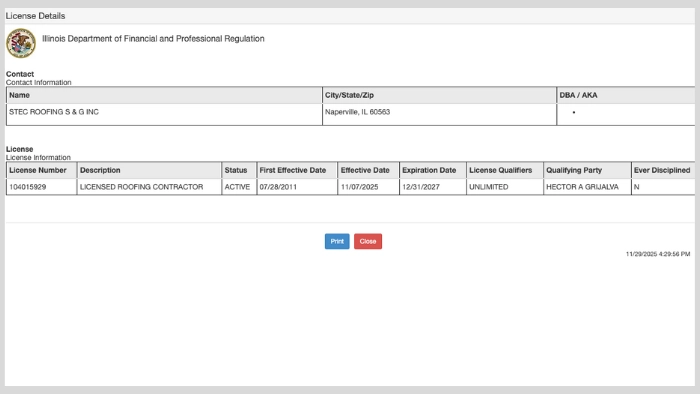Select LICENSED ROOFING CONTRACTOR description cell
700x394 pixels.
(x=149, y=187)
